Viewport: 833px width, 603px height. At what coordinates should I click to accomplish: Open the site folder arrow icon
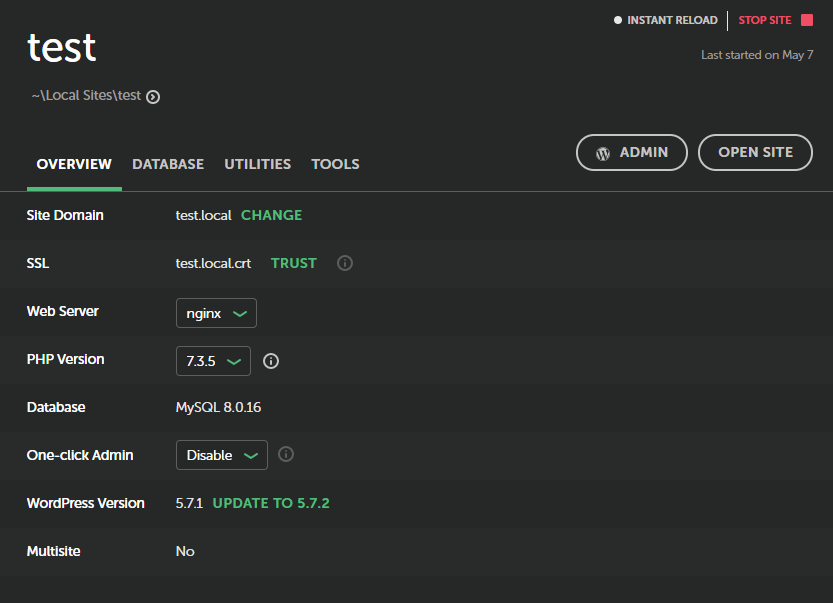pos(153,97)
